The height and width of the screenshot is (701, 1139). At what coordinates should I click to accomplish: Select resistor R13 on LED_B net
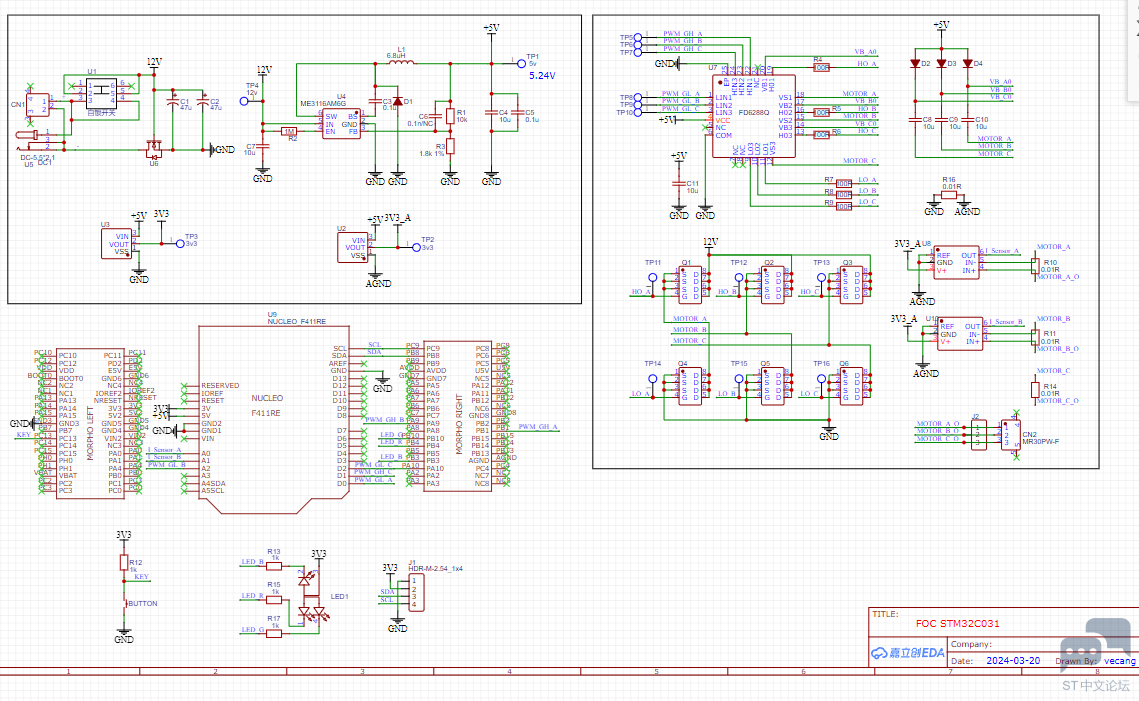click(274, 564)
